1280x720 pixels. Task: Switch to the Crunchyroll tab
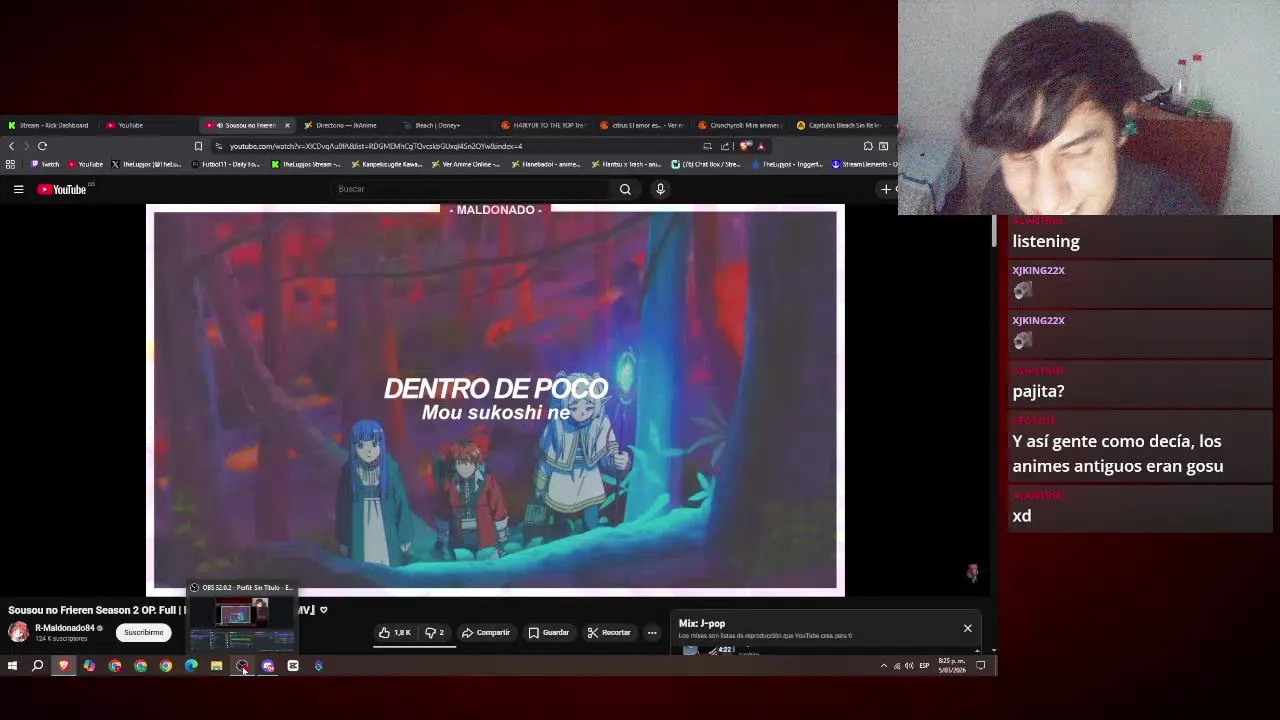[x=740, y=125]
